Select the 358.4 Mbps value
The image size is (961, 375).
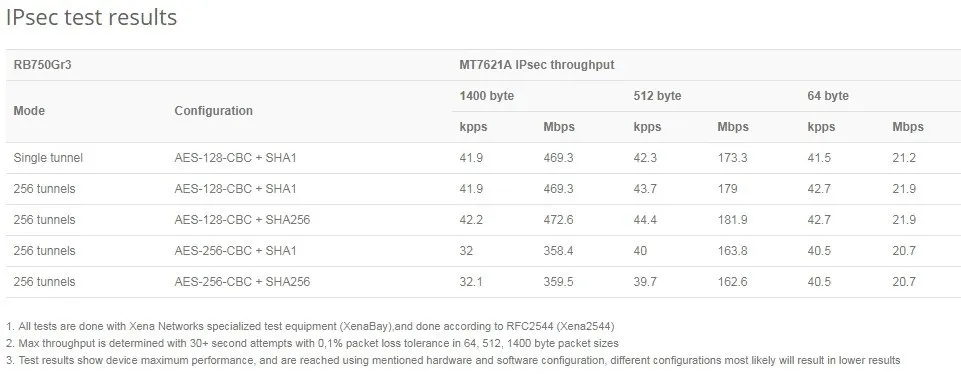coord(558,251)
